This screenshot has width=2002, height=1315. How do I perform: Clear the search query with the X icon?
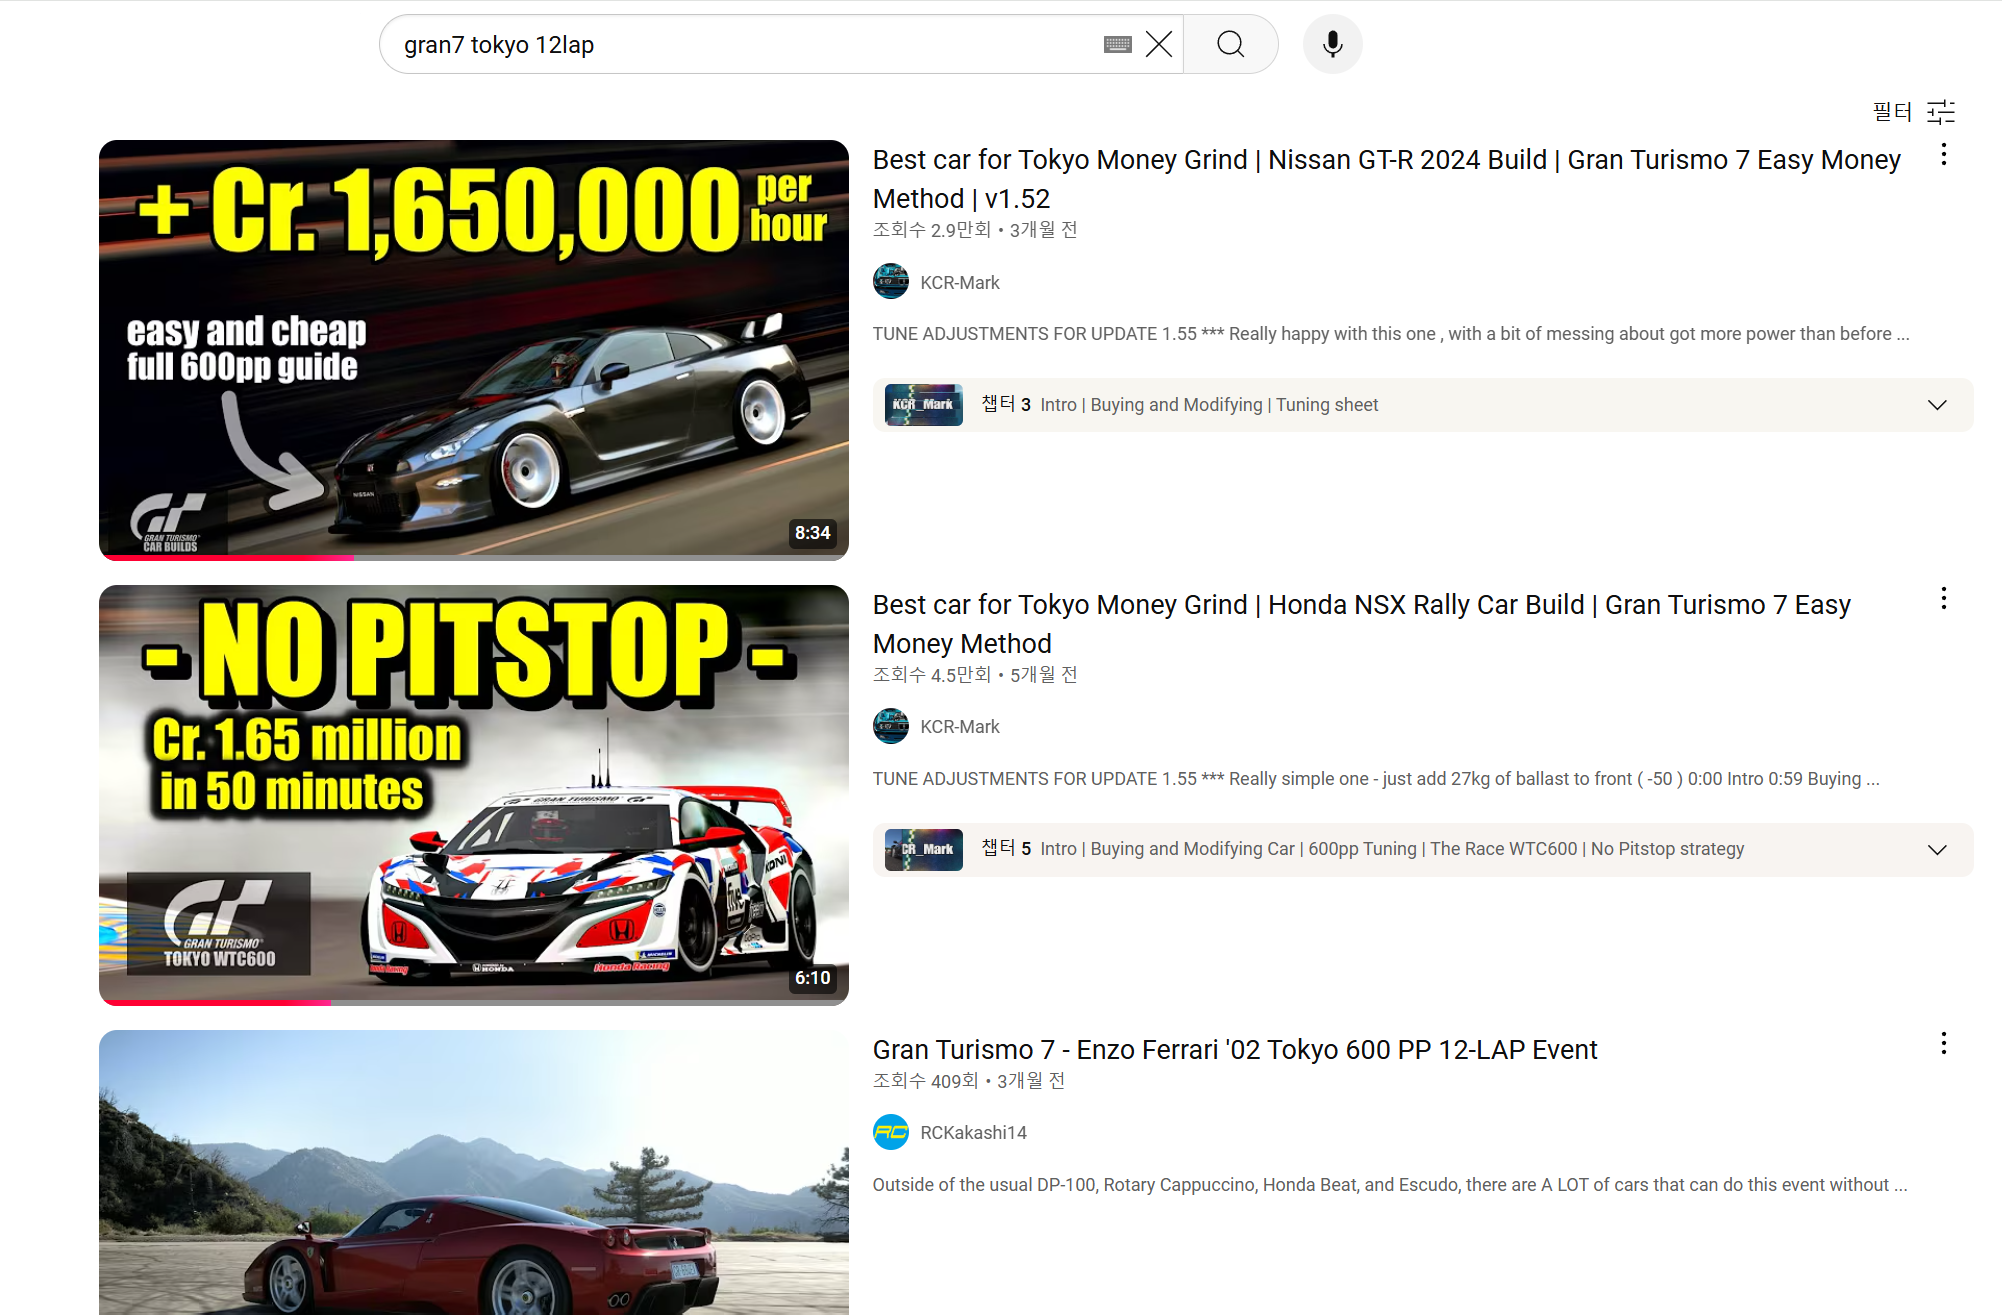1159,44
